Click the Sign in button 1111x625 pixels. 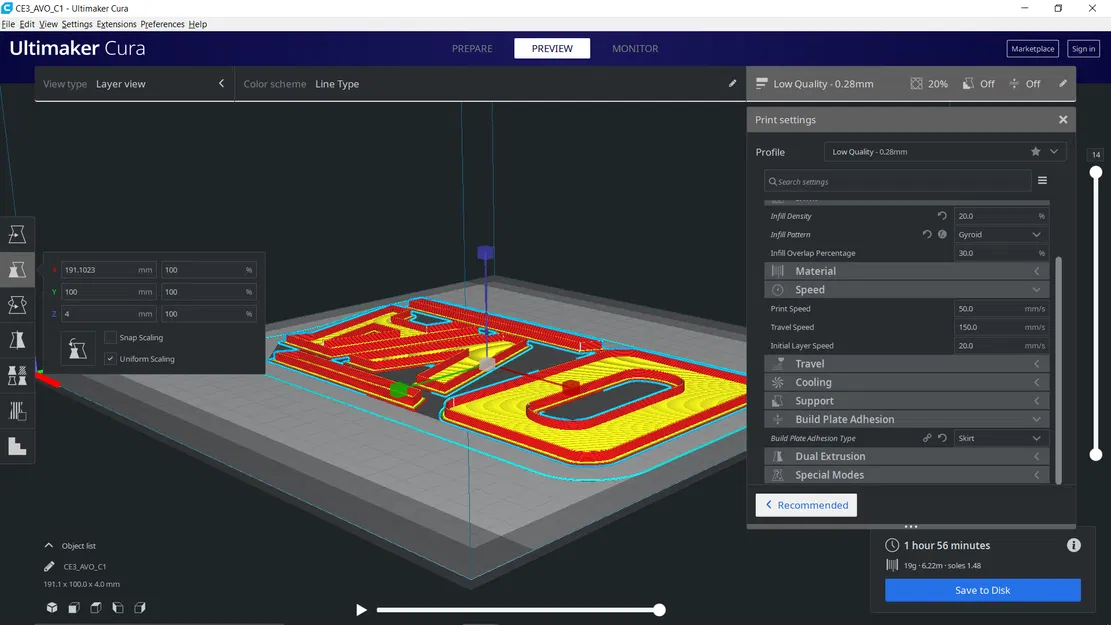(1083, 49)
